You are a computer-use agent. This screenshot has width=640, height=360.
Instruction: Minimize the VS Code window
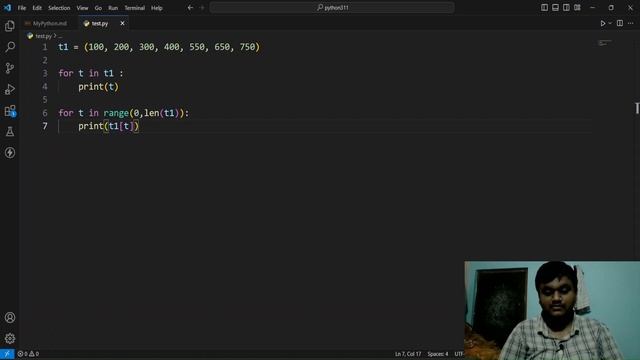(x=592, y=7)
